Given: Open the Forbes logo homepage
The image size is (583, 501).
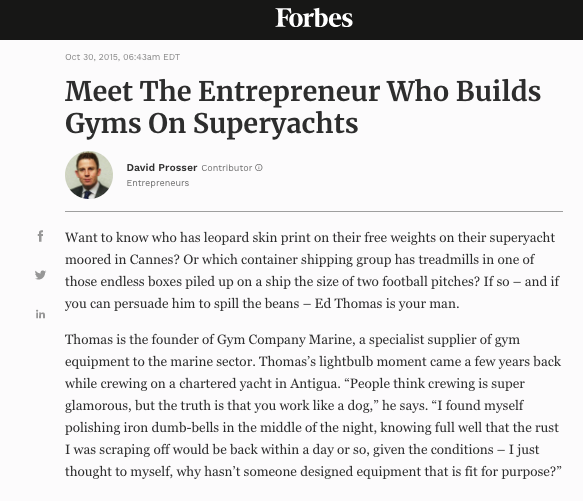Looking at the screenshot, I should [314, 18].
